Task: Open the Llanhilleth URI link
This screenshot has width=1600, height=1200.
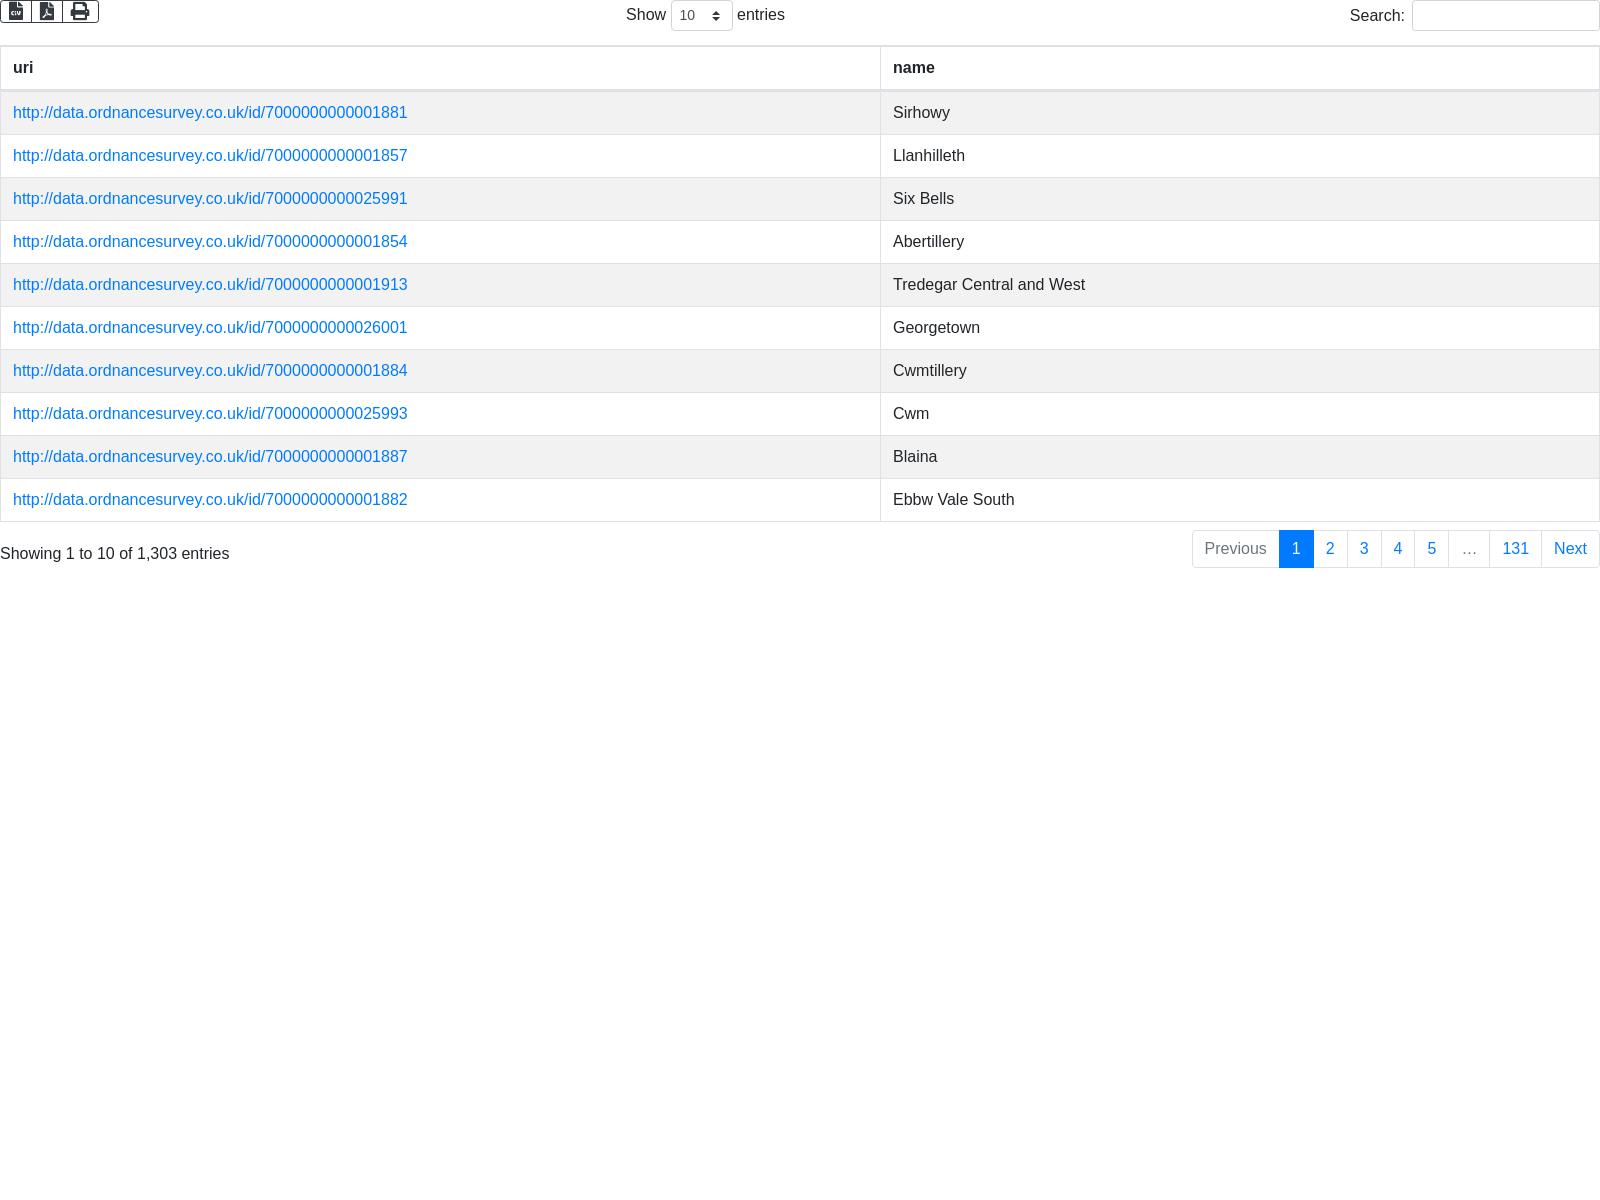Action: [x=210, y=156]
